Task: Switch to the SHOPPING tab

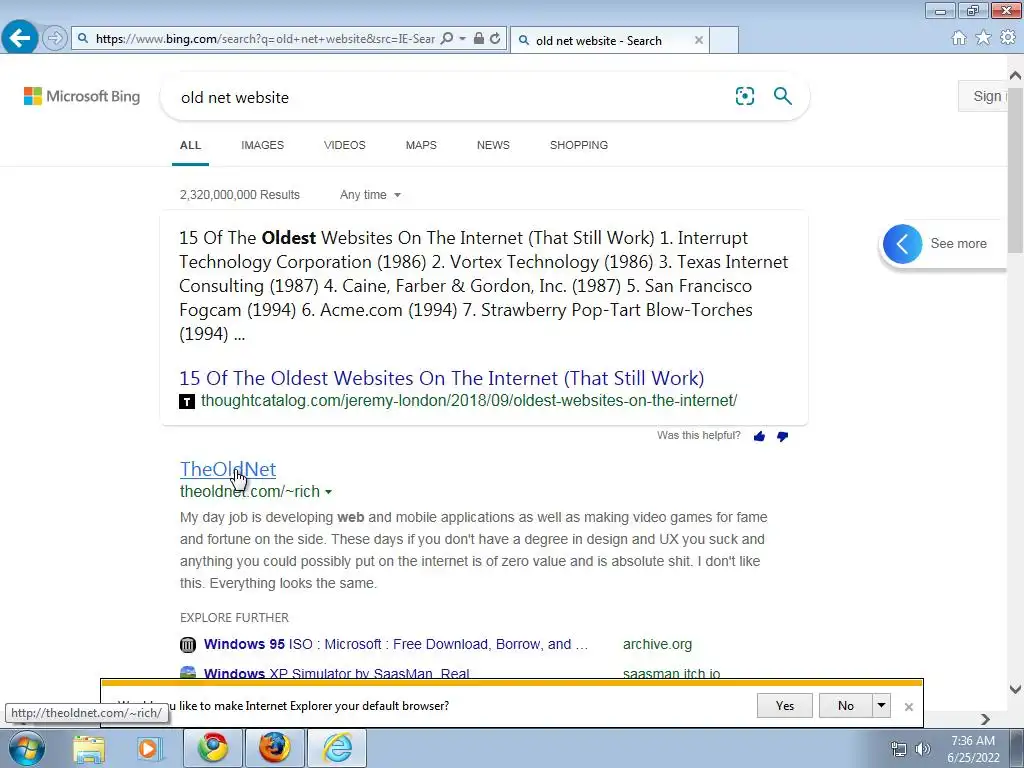Action: 579,145
